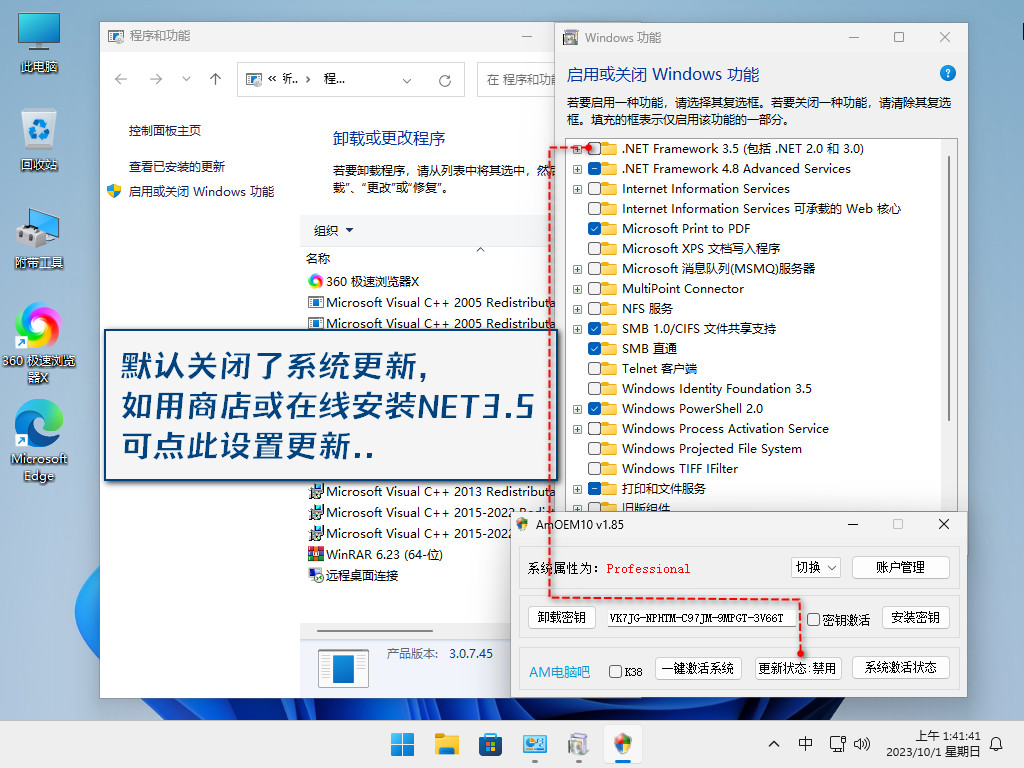Screen dimensions: 1024x768
Task: Toggle Internet Information Services checkbox
Action: [x=594, y=189]
